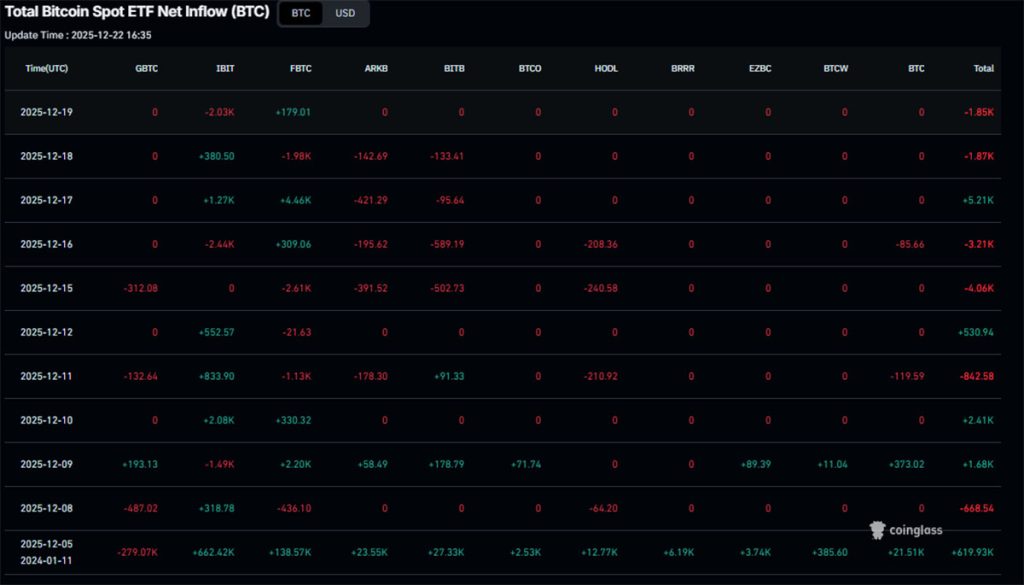Select the ARKB column header
The image size is (1024, 585).
376,69
